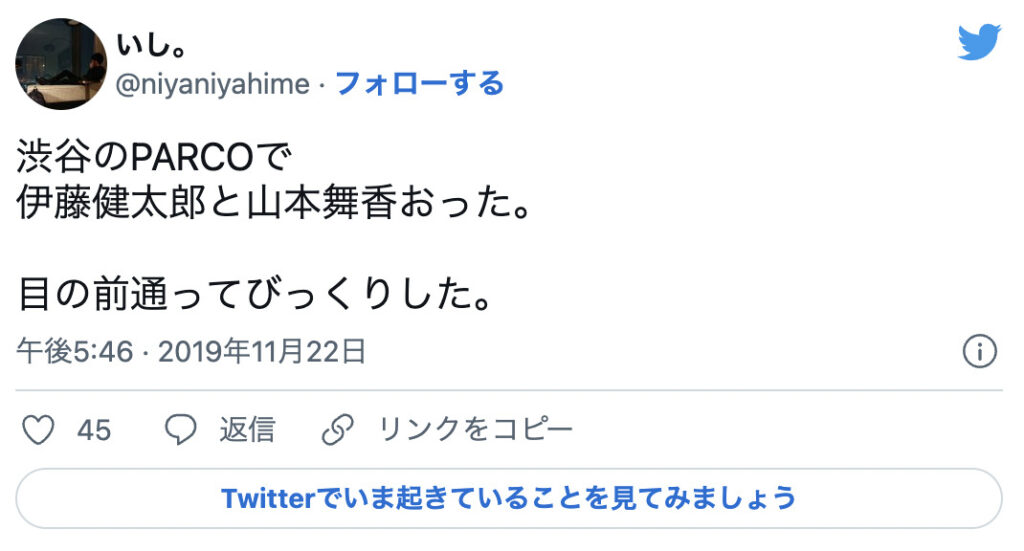Follow the user via フォローする
The width and height of the screenshot is (1024, 551).
tap(419, 84)
